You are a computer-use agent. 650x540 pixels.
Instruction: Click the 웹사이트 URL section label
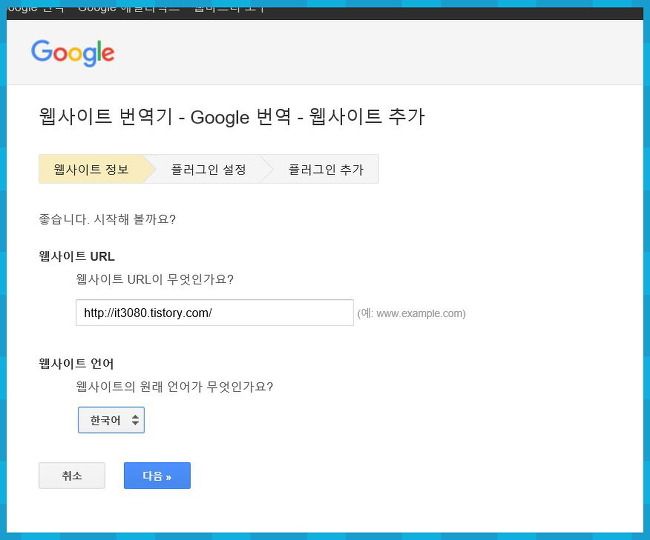click(77, 256)
